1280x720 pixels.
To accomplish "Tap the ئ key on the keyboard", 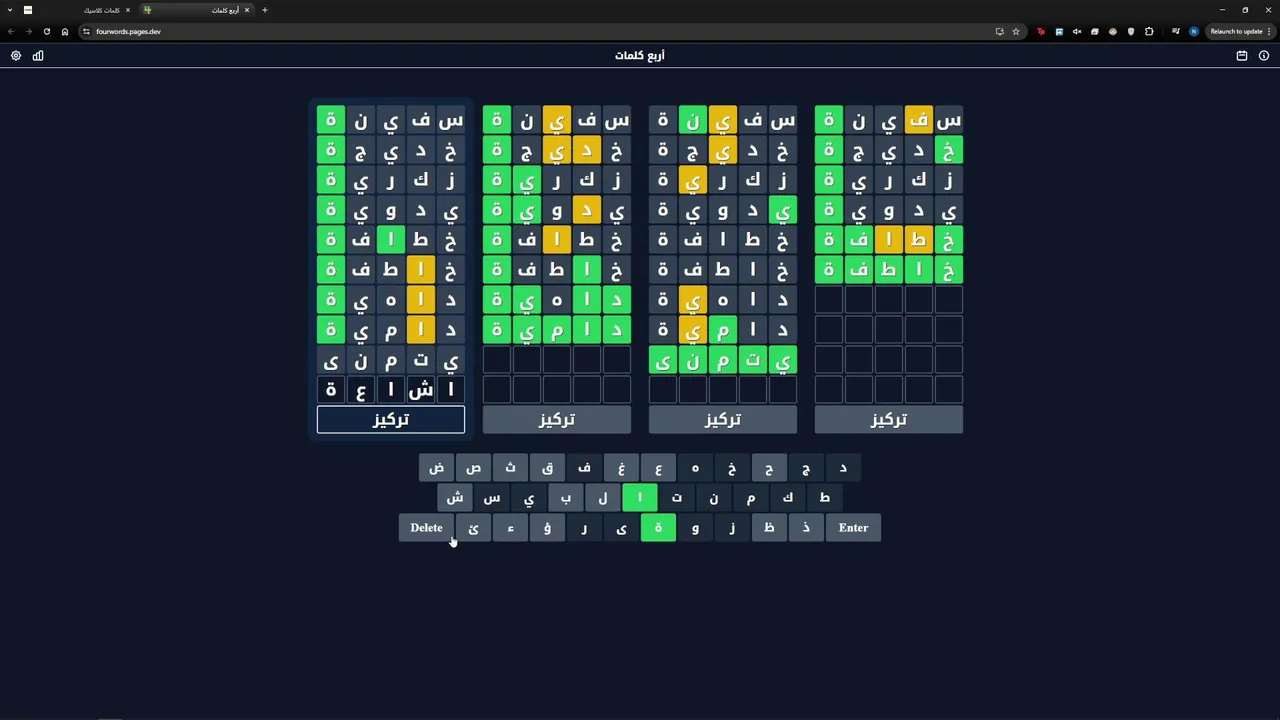I will 473,528.
